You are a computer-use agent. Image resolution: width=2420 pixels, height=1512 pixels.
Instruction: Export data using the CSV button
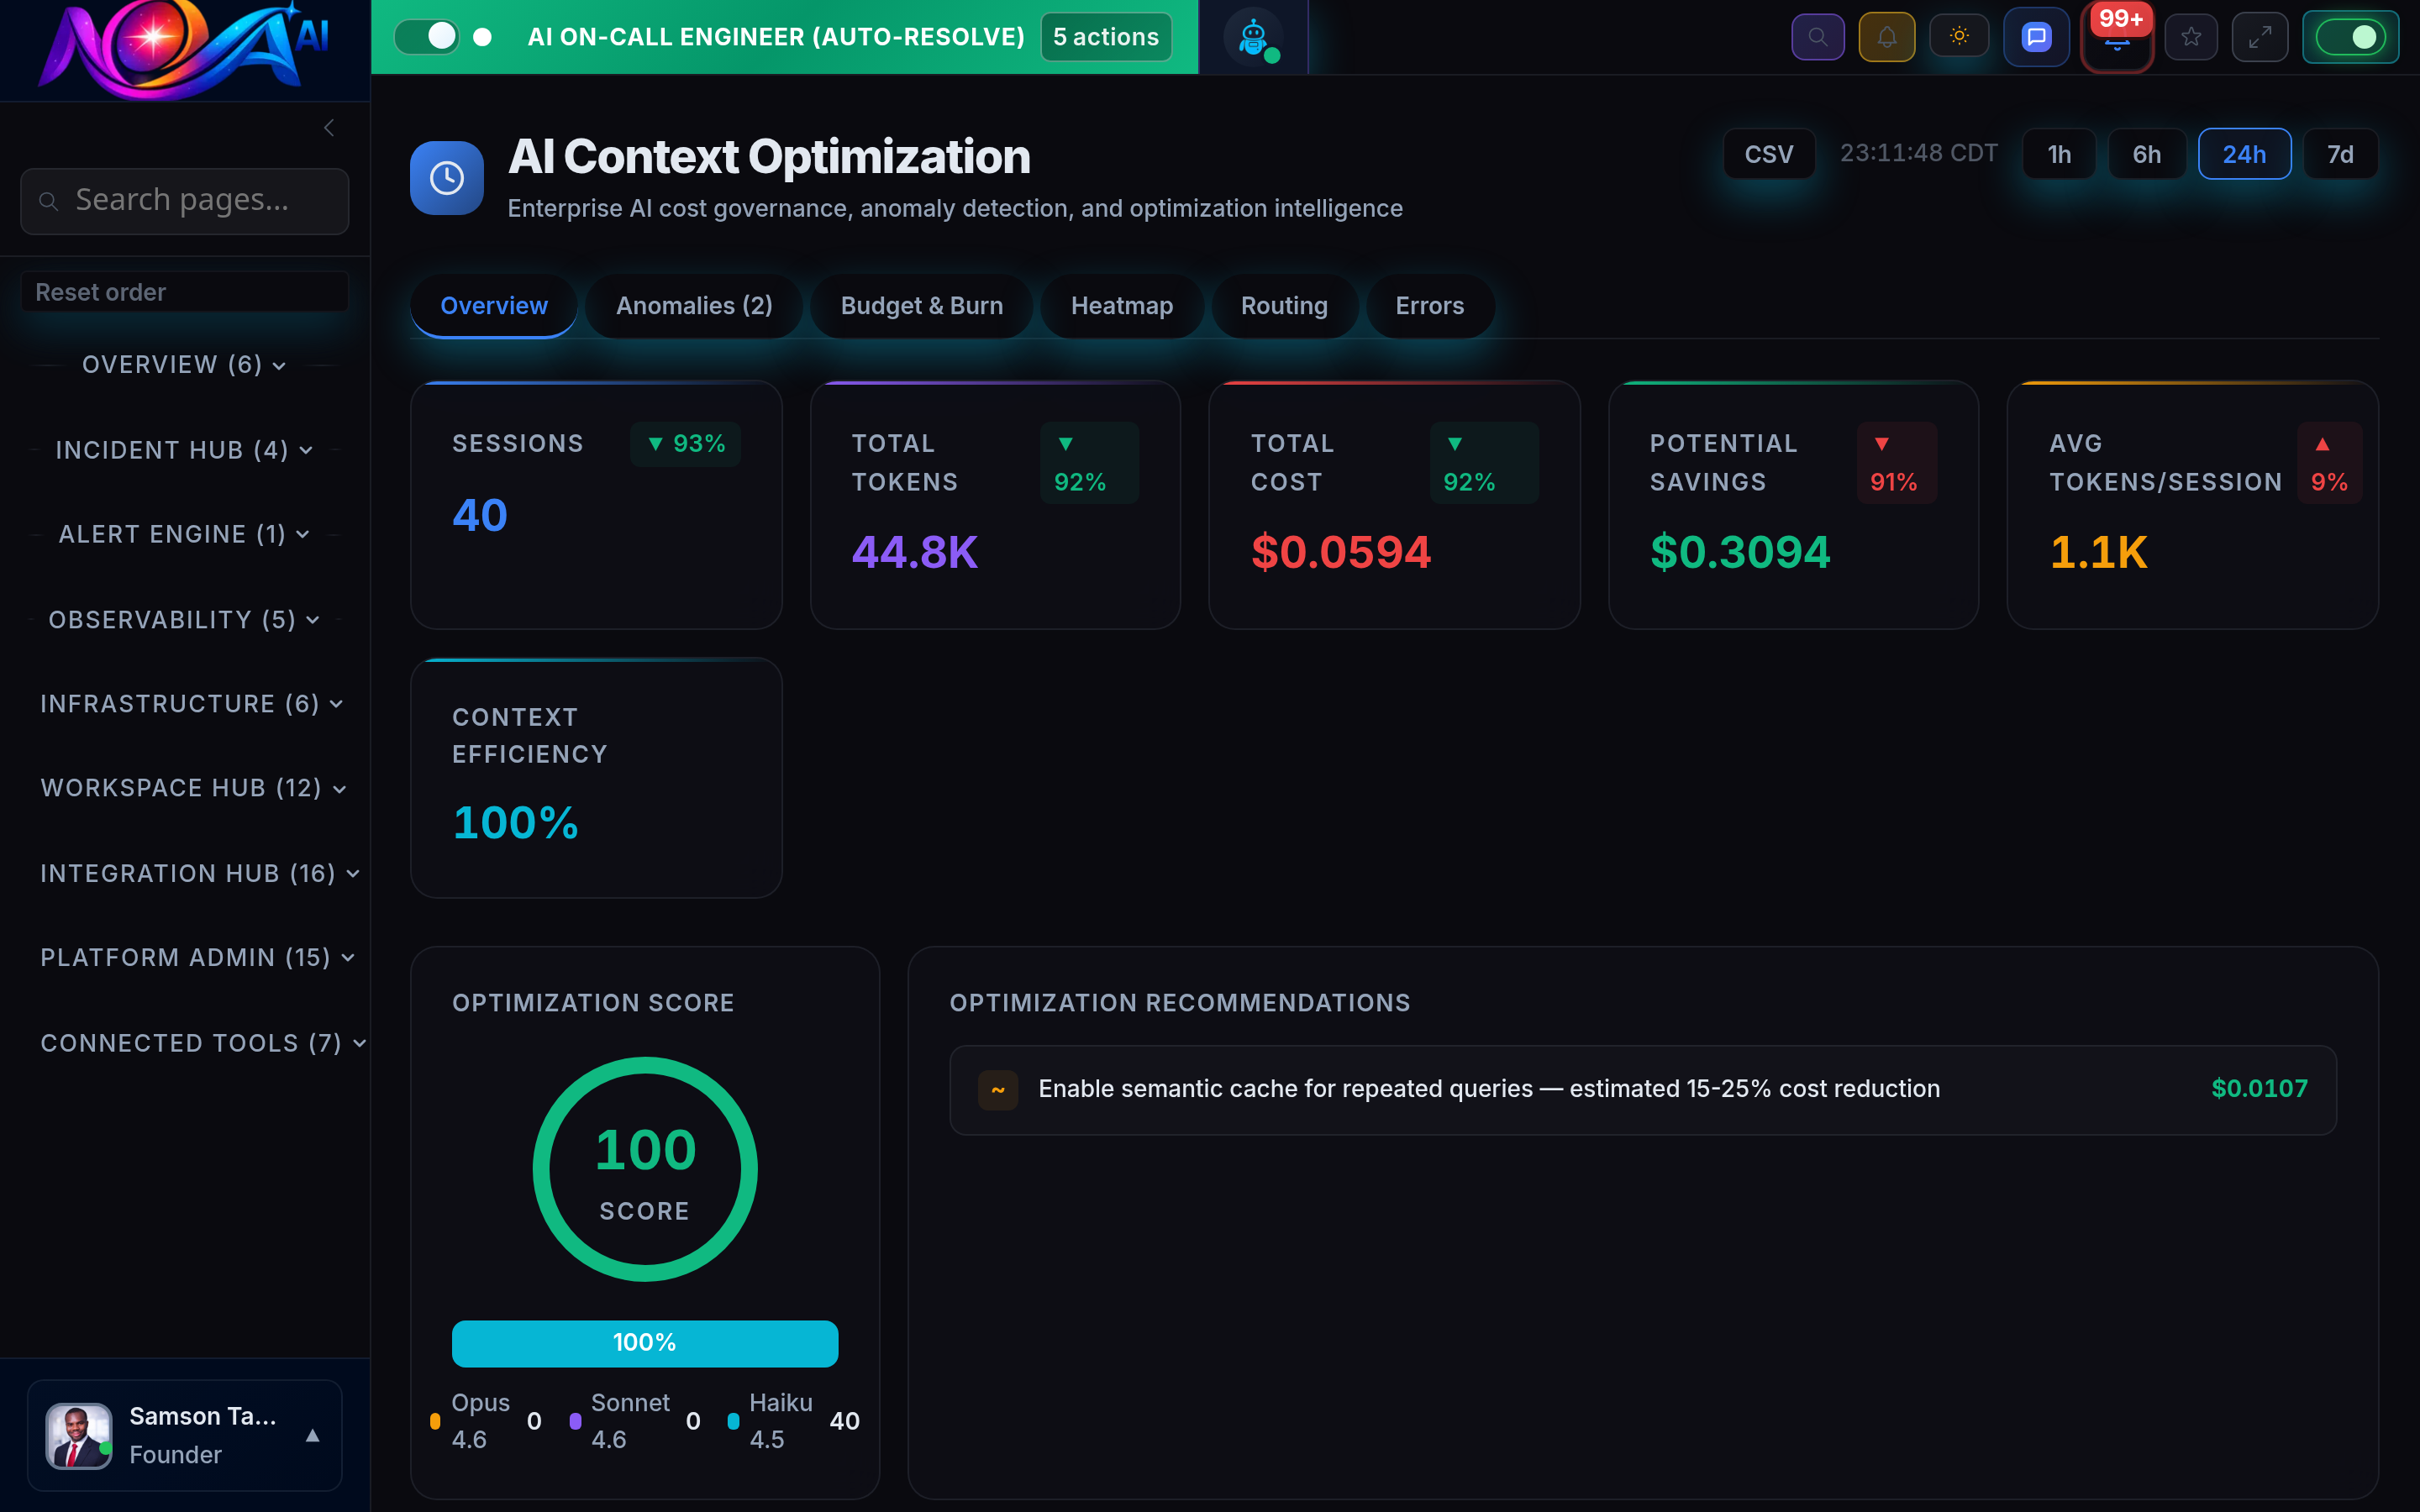coord(1769,153)
